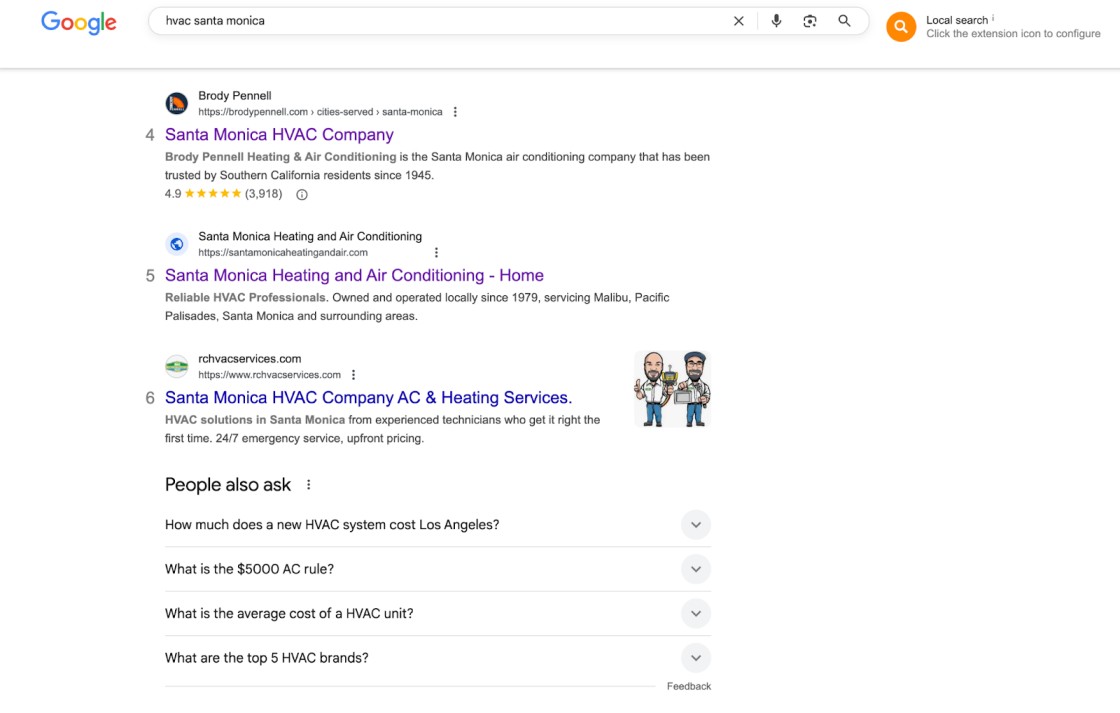Expand 'What is the $5000 AC rule?' question
This screenshot has height=713, width=1120.
438,569
